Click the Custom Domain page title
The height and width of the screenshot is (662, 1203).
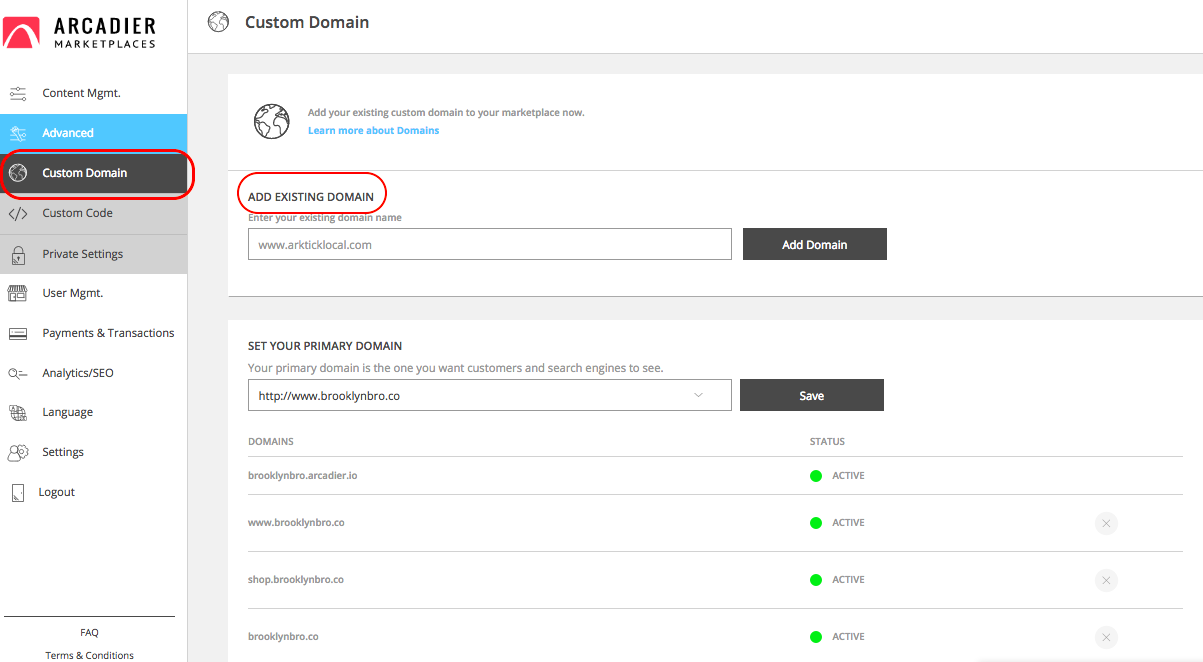[x=307, y=21]
